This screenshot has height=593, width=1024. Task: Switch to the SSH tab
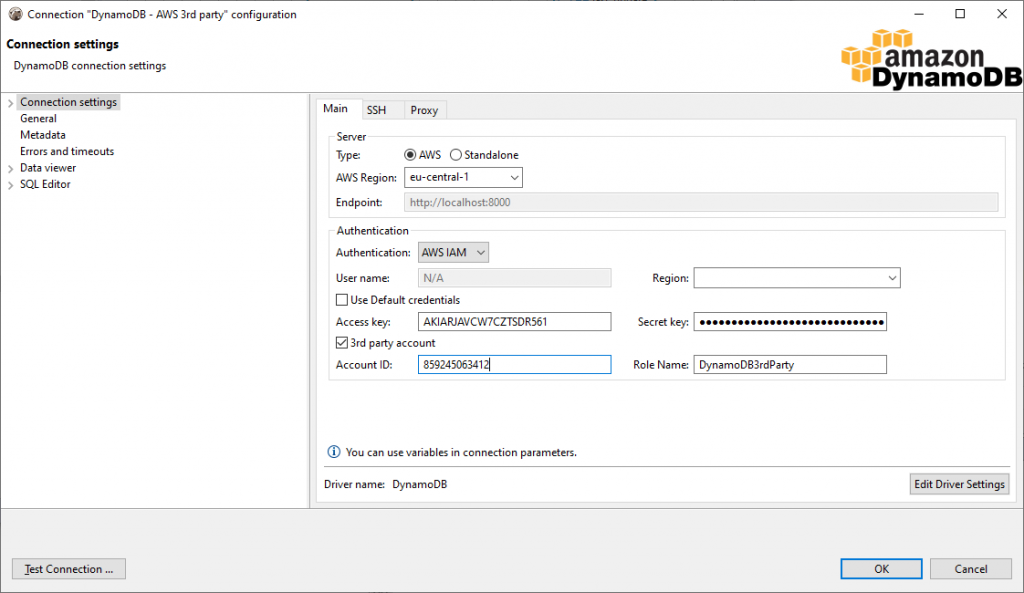click(376, 110)
